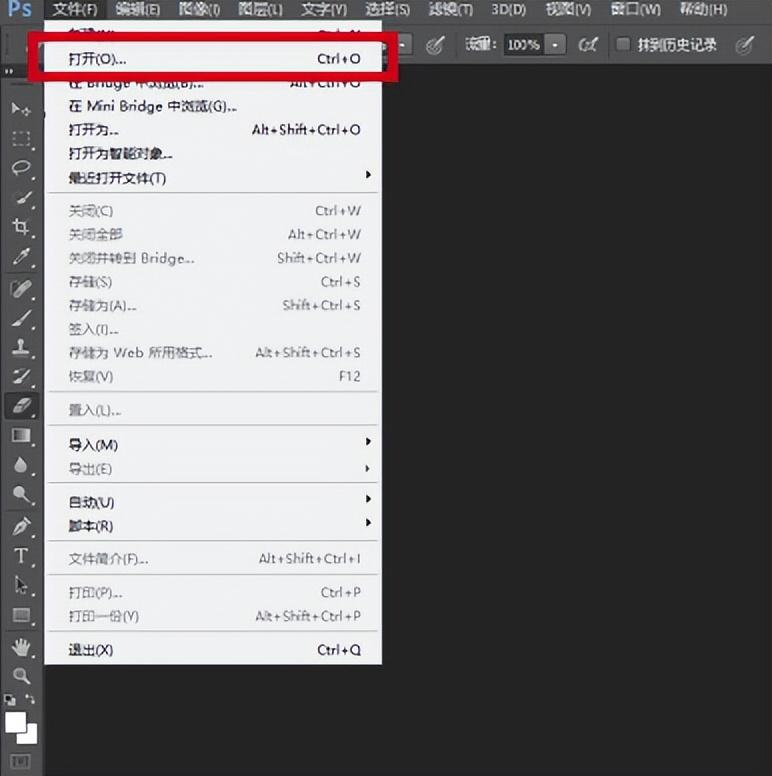The width and height of the screenshot is (772, 776).
Task: Select the Horizontal Type tool
Action: pyautogui.click(x=21, y=556)
